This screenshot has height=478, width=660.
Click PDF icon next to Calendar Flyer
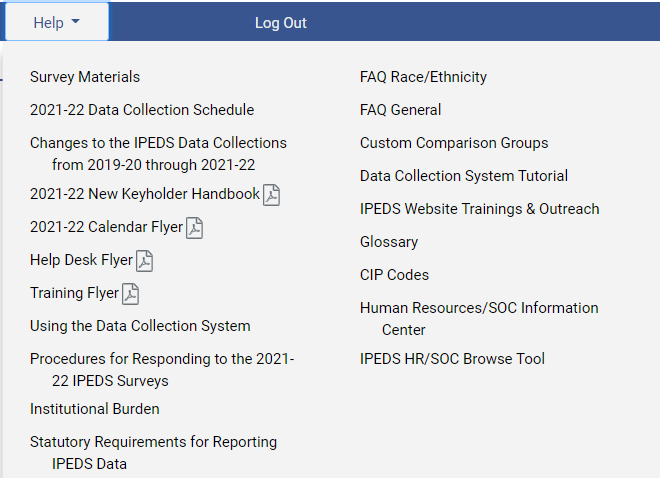194,228
